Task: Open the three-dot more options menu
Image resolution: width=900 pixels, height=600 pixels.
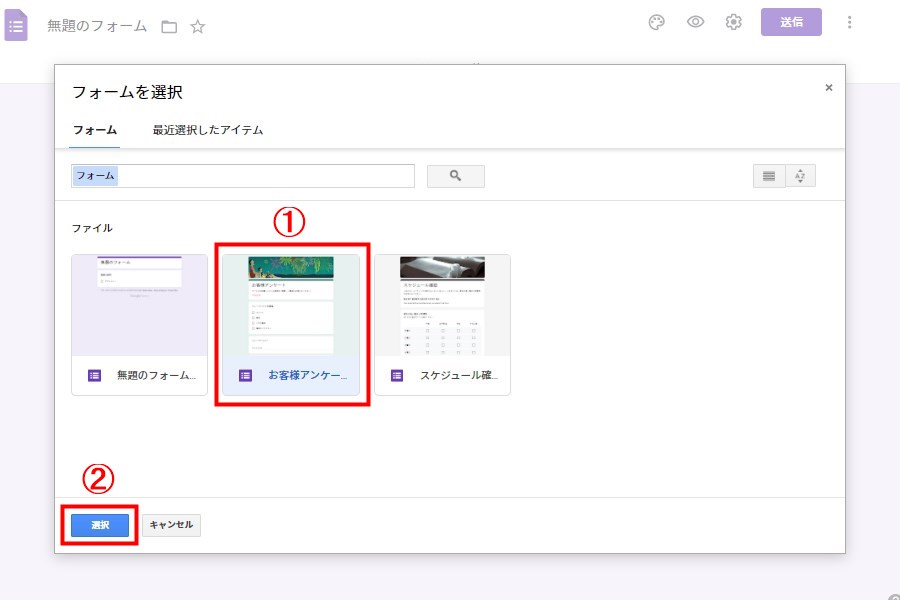Action: coord(850,23)
